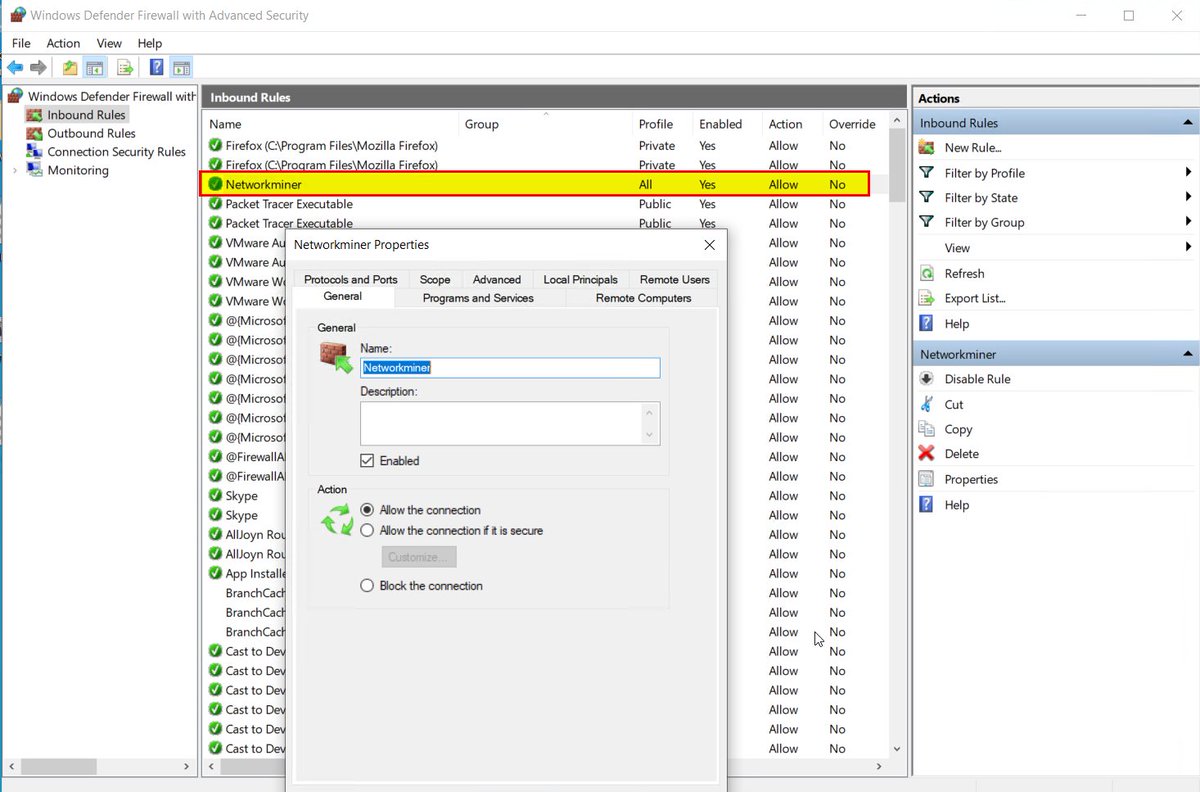Switch to the Protocols and Ports tab
The width and height of the screenshot is (1200, 792).
tap(350, 279)
